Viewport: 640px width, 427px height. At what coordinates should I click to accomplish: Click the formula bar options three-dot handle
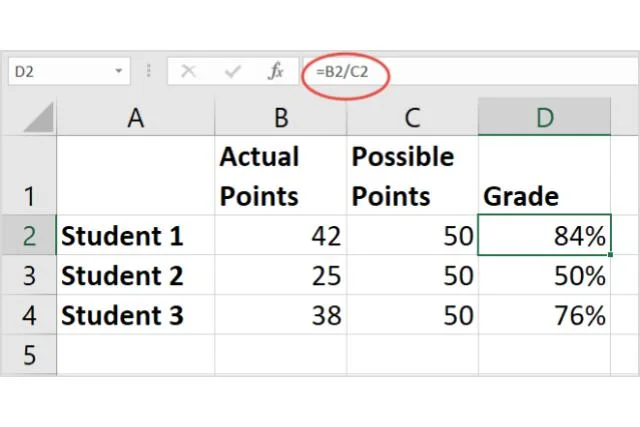pyautogui.click(x=149, y=71)
